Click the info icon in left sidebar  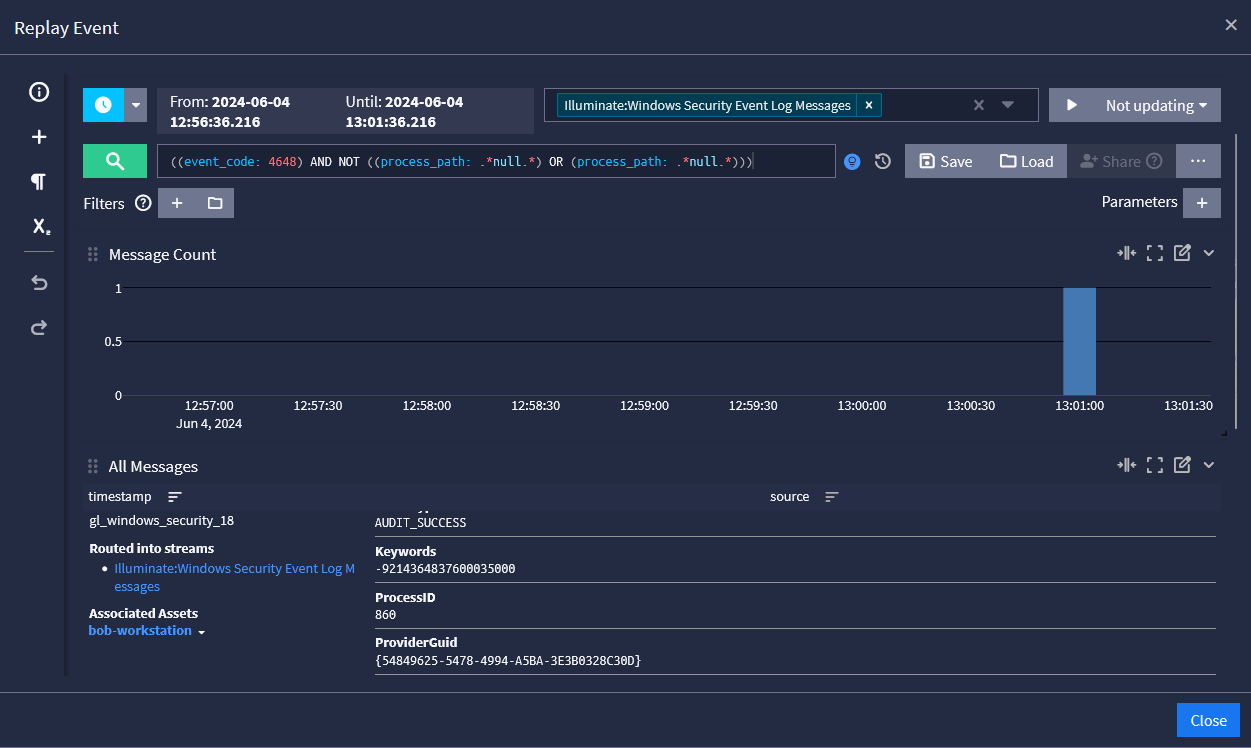tap(39, 93)
